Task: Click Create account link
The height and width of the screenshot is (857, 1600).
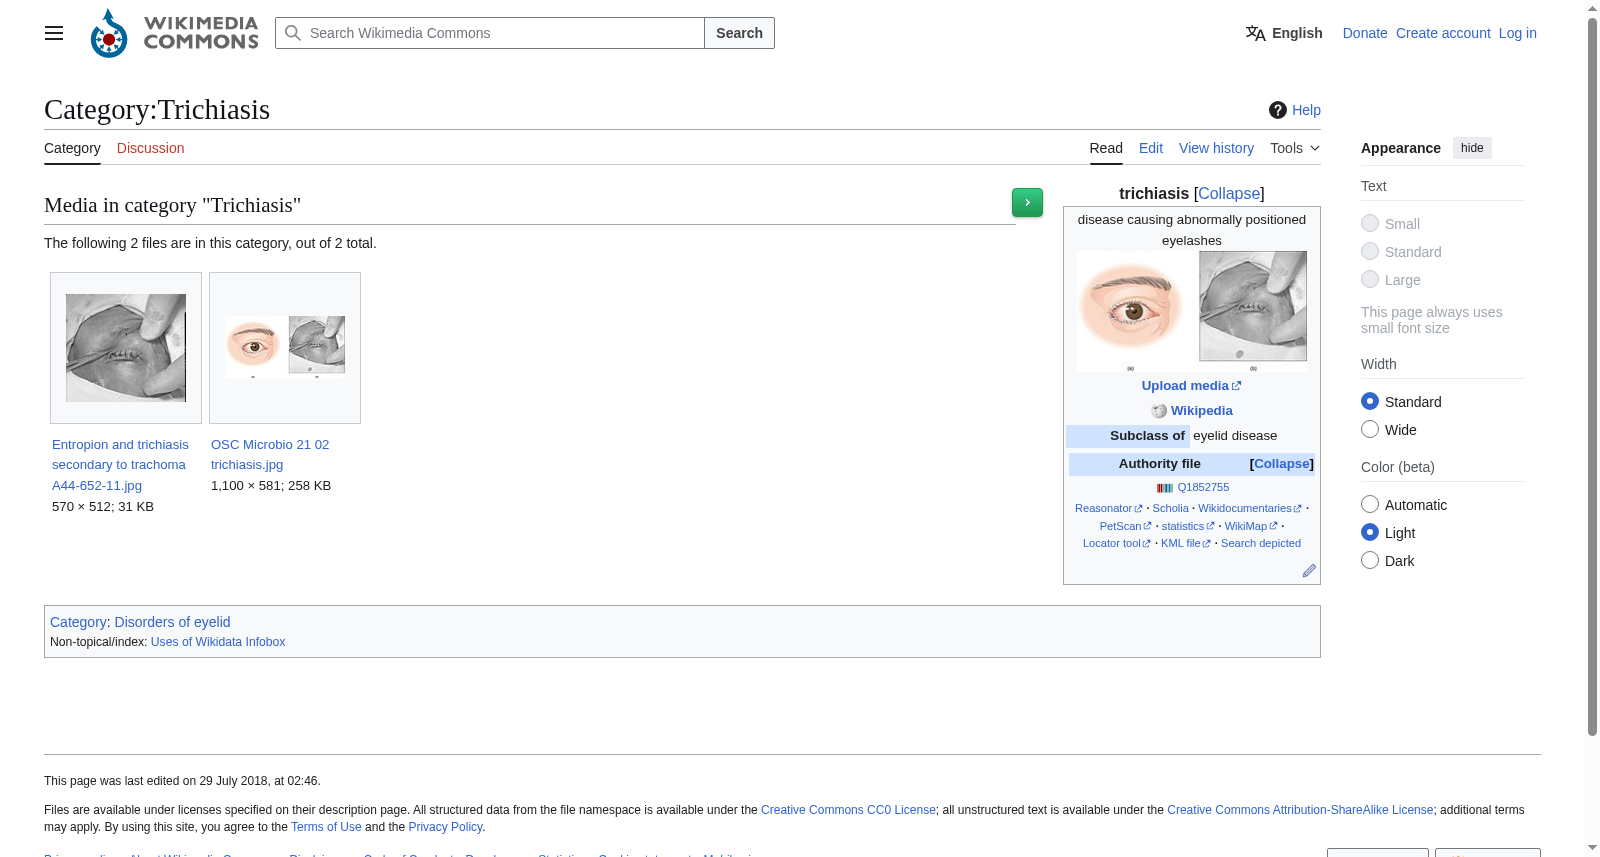Action: (1443, 33)
